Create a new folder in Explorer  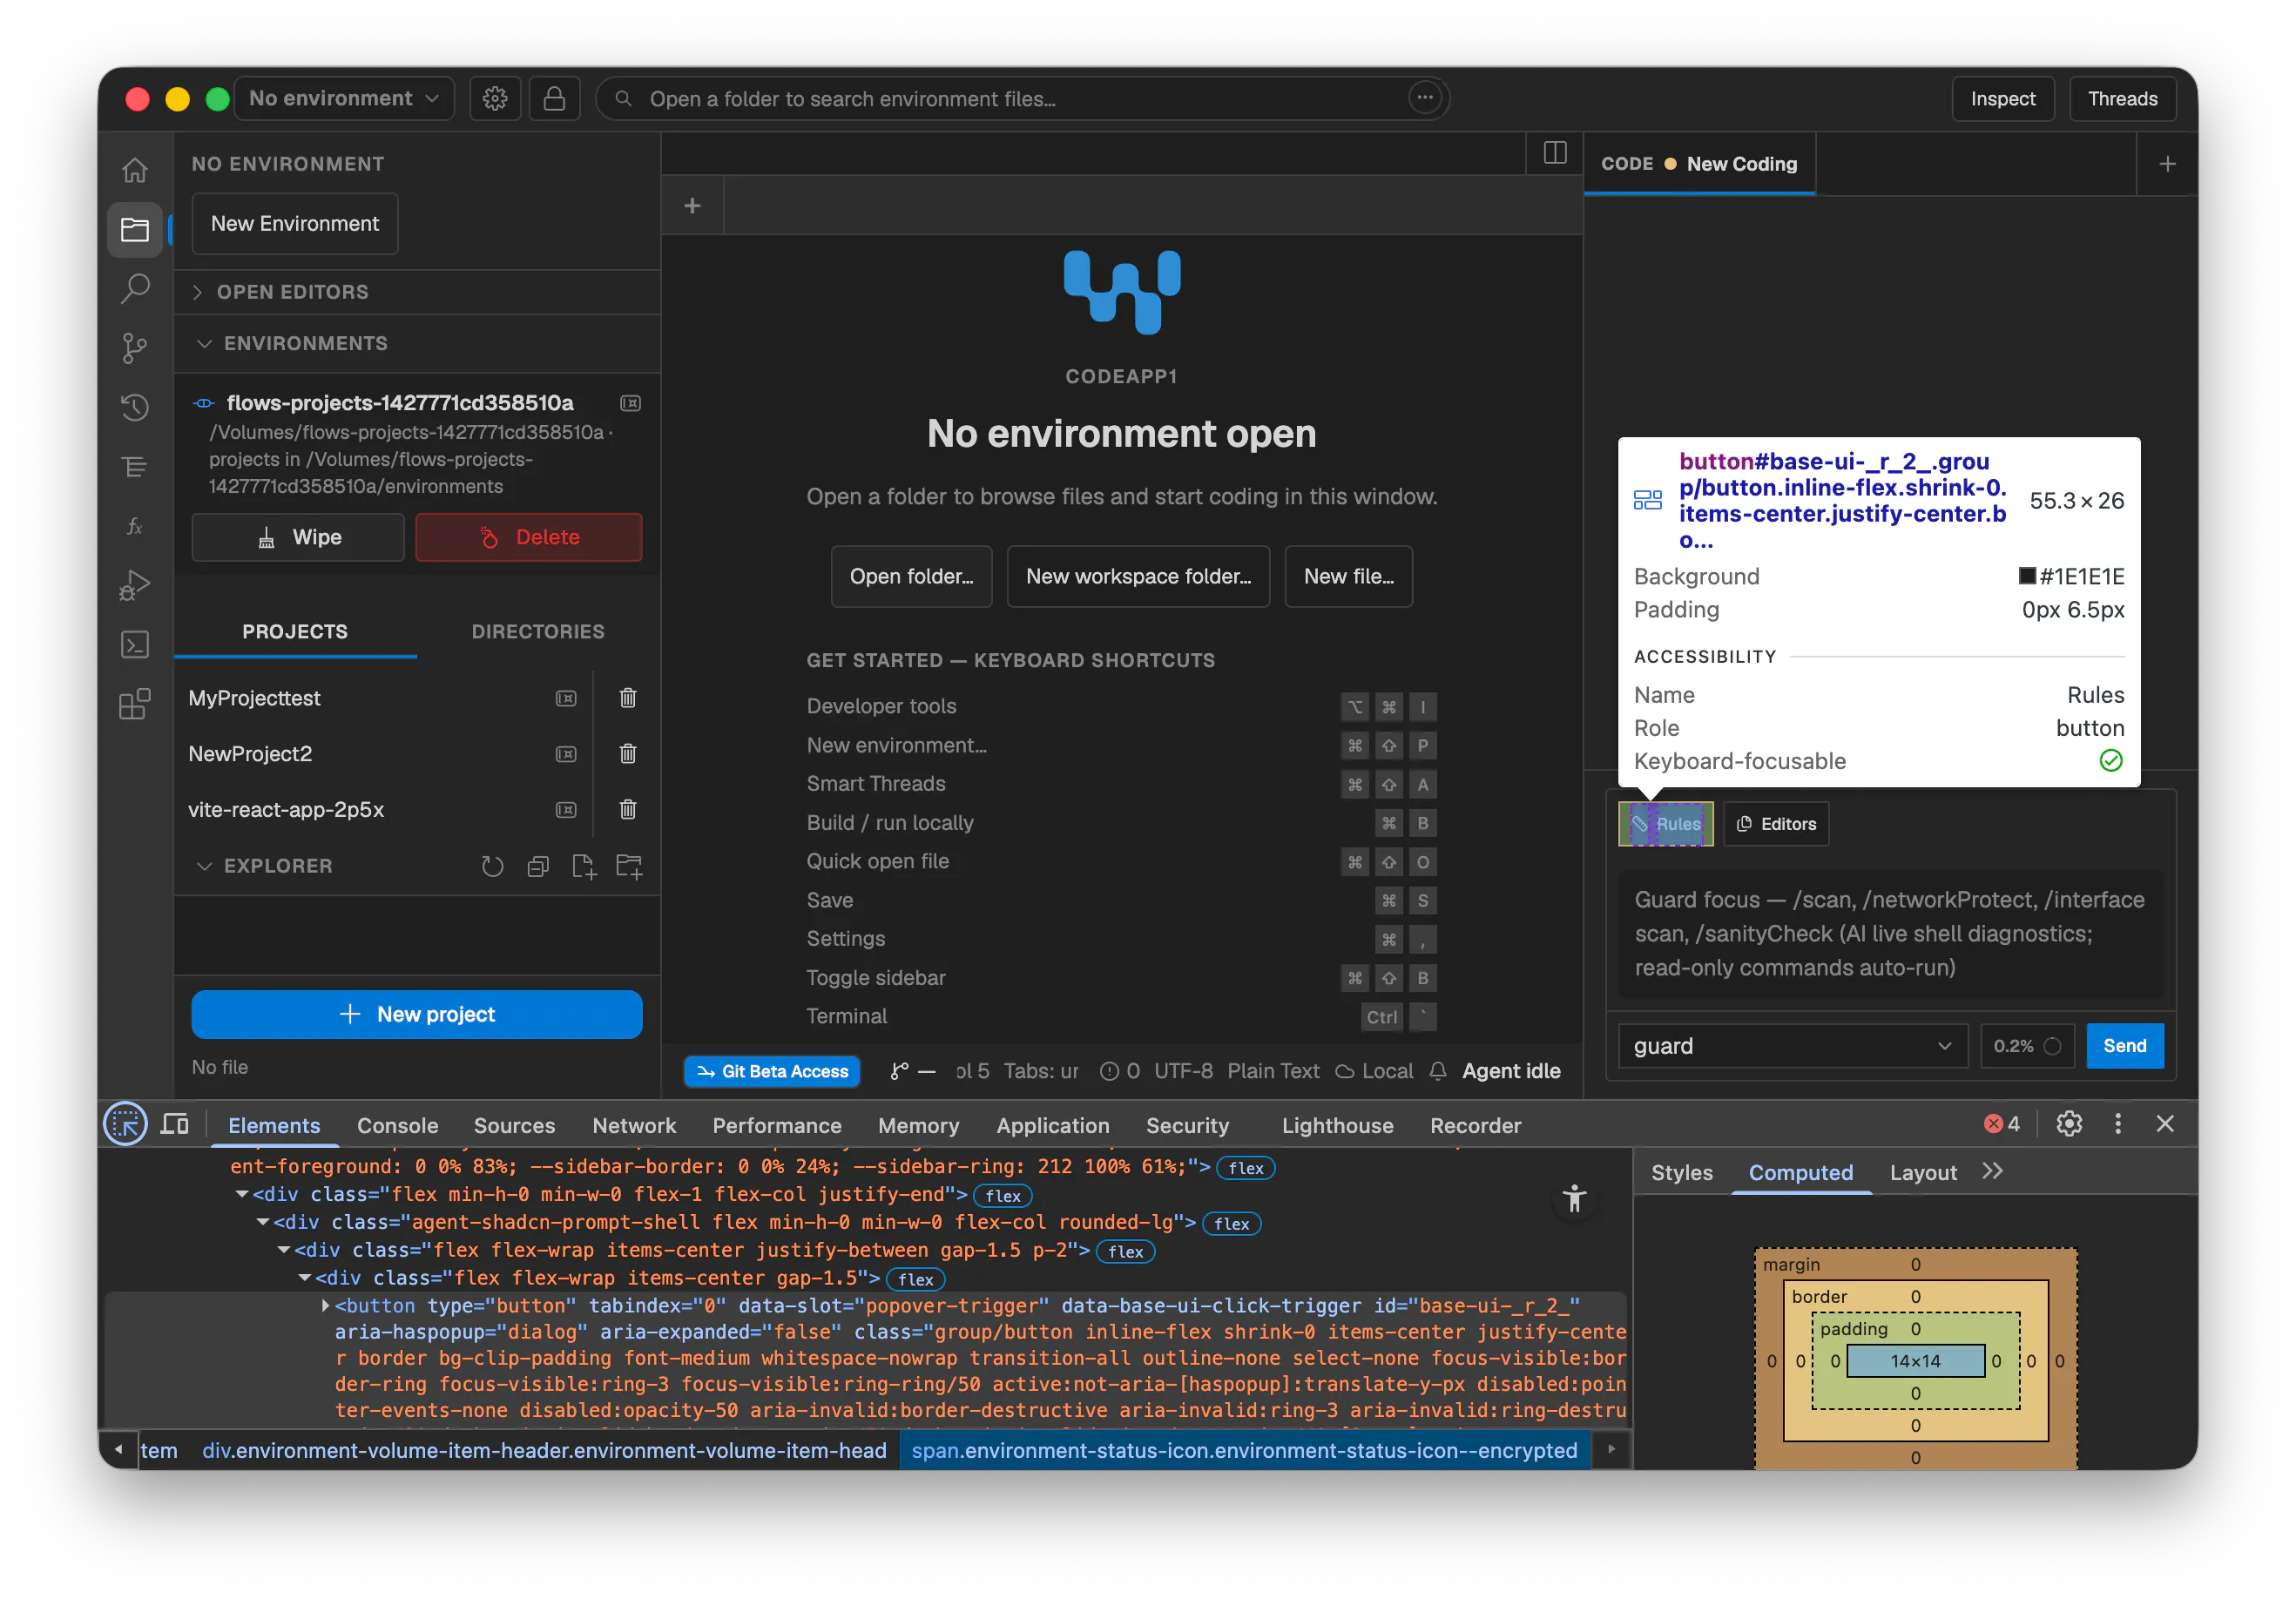tap(629, 866)
